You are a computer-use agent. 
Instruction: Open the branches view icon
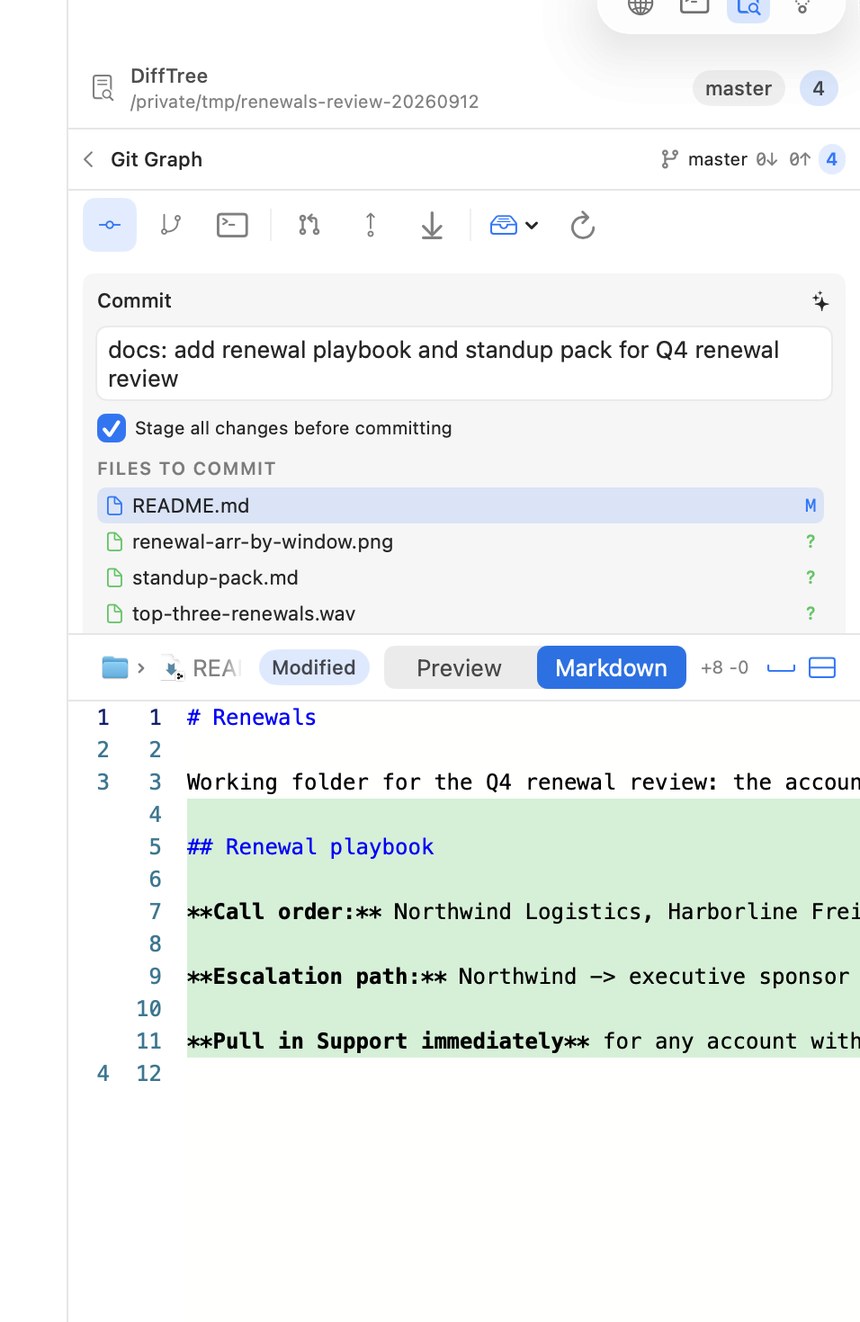(x=171, y=225)
